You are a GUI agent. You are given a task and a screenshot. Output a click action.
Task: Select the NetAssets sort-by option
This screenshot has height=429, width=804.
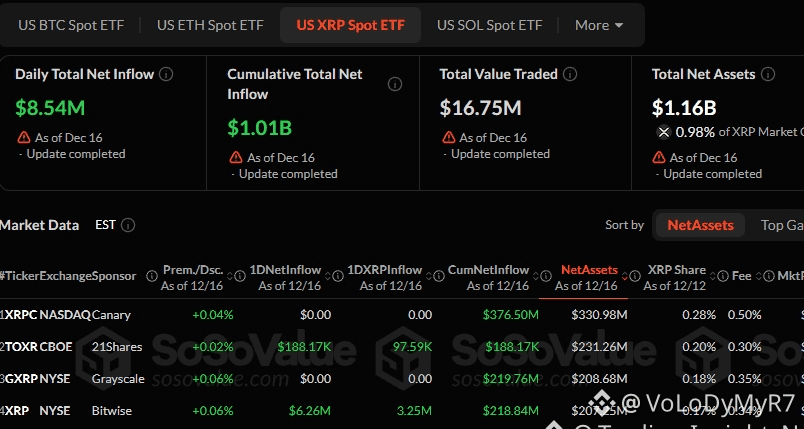point(700,225)
